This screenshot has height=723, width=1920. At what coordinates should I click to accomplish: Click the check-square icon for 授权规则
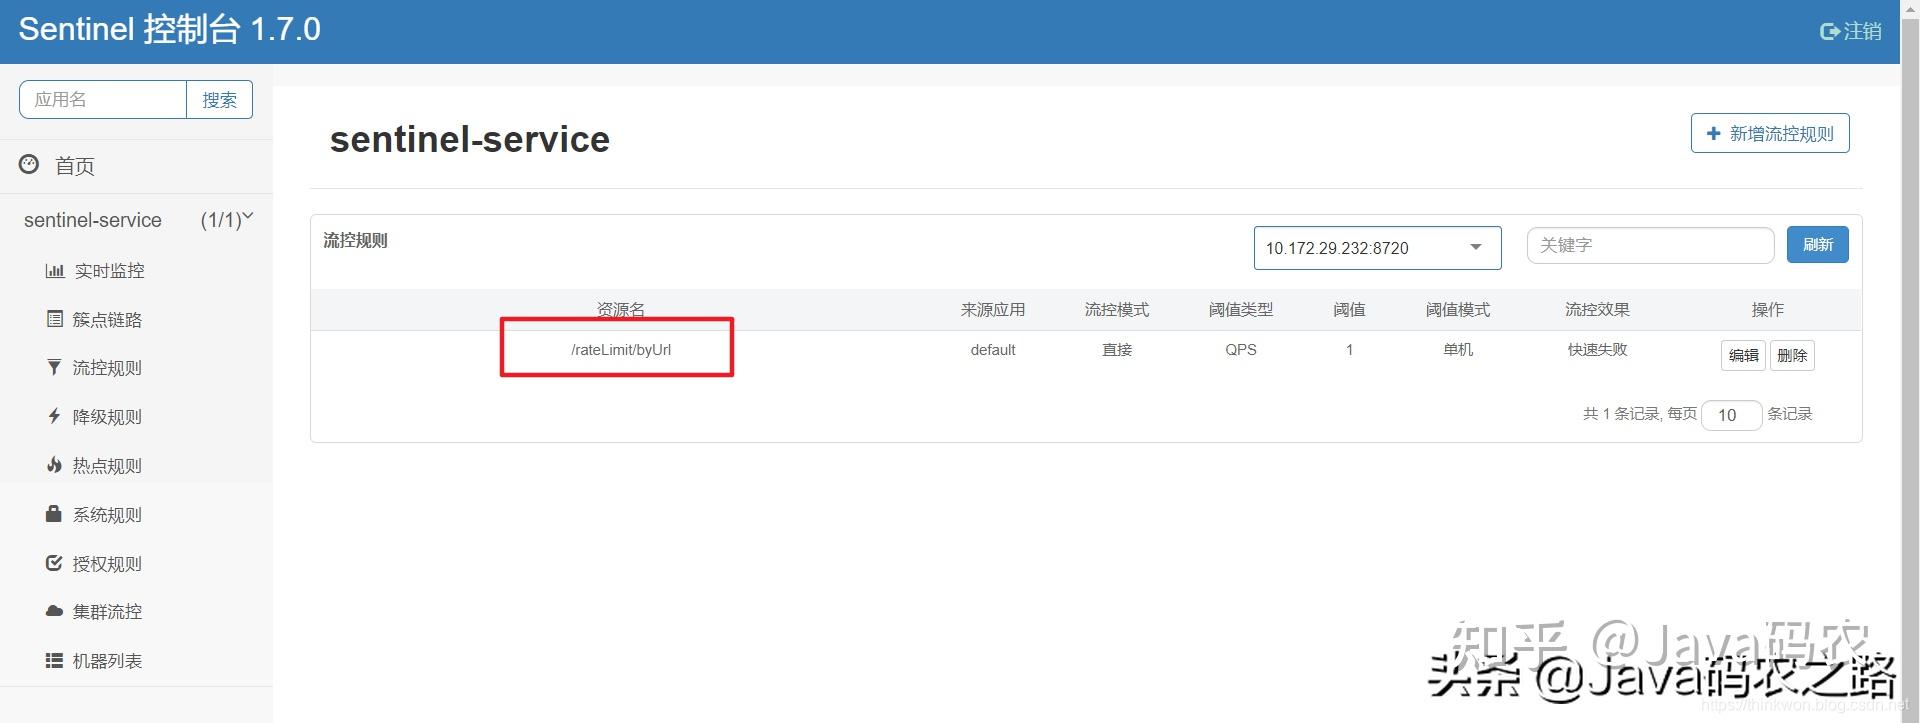pos(54,563)
